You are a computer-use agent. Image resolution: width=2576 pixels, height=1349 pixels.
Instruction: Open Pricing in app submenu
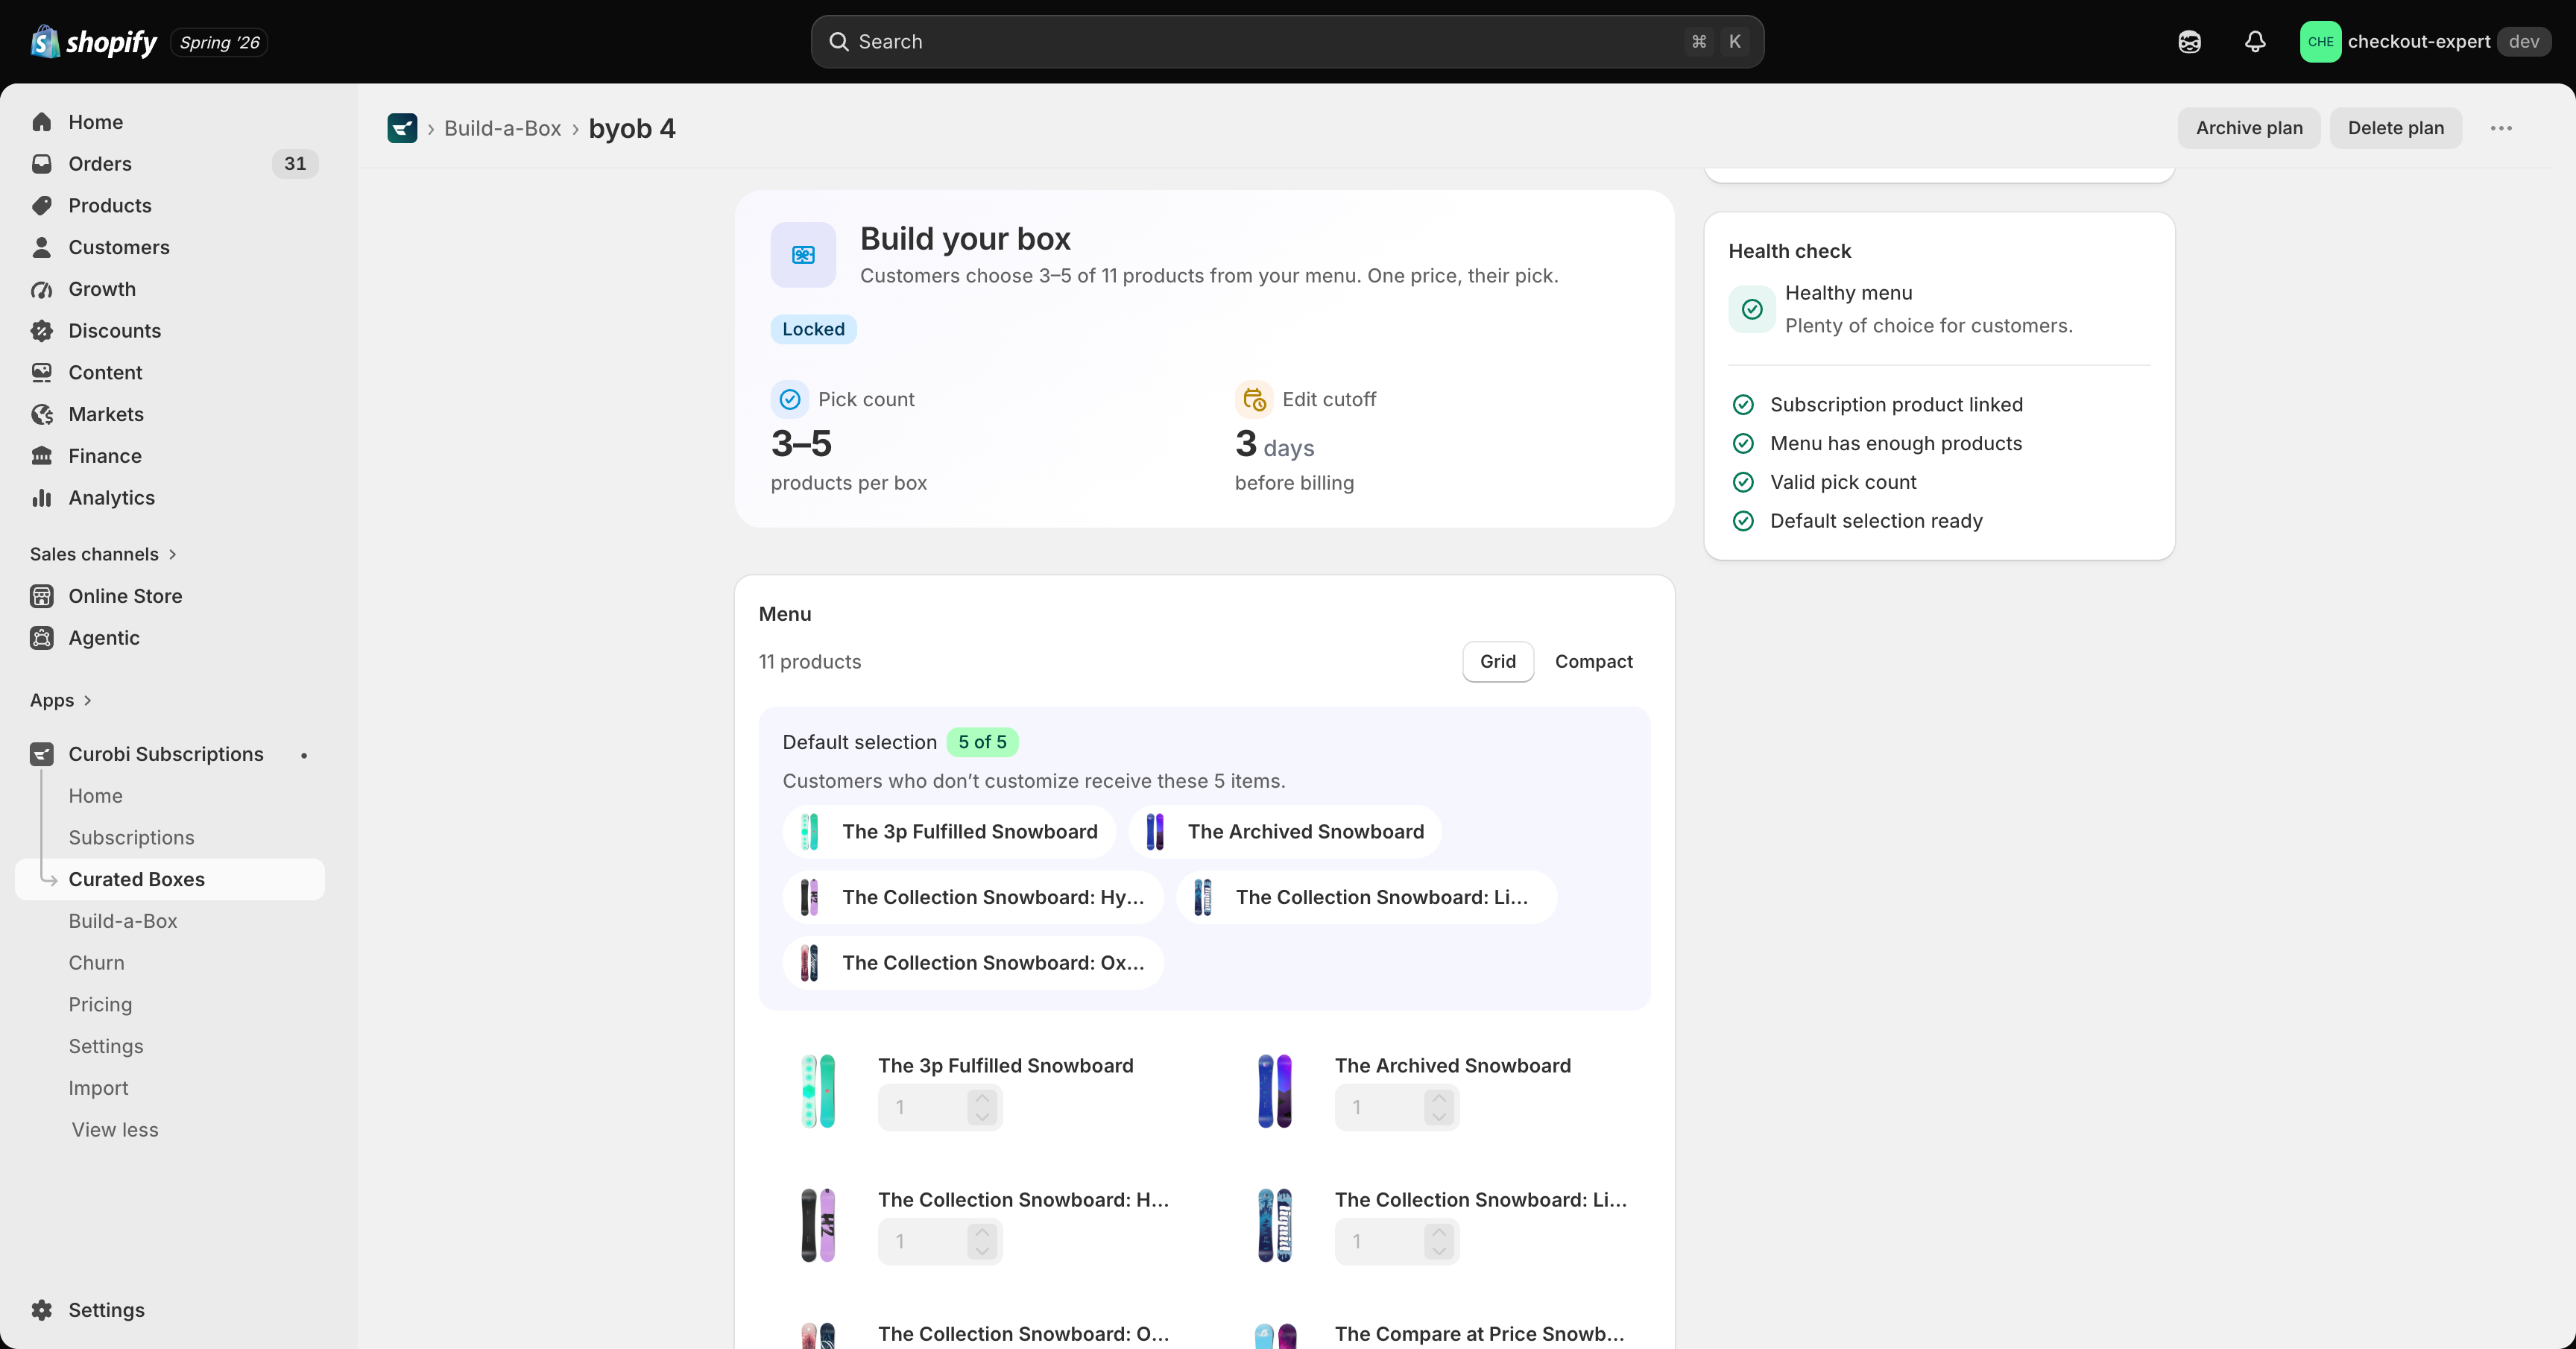pos(100,1005)
